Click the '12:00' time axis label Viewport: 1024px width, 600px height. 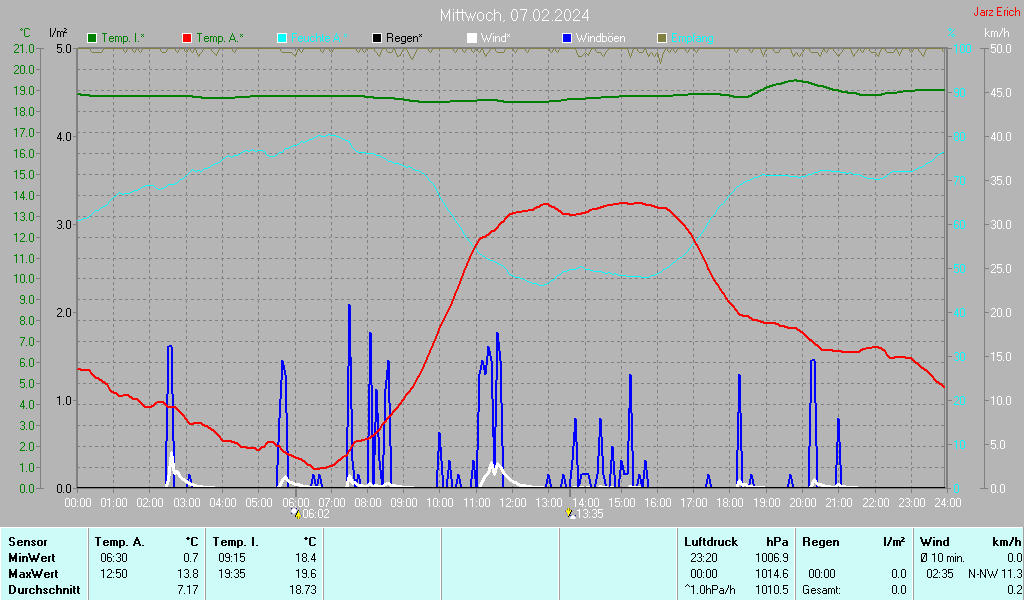click(513, 503)
